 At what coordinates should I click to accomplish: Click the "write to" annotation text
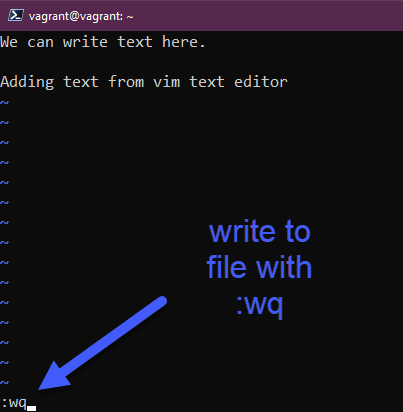coord(260,231)
